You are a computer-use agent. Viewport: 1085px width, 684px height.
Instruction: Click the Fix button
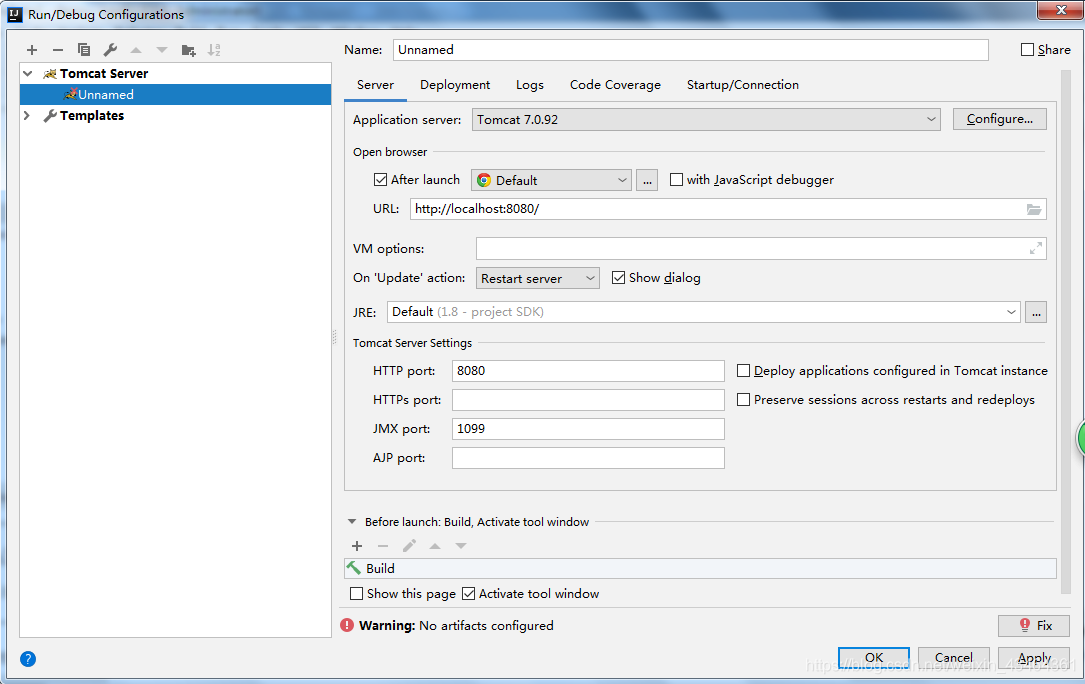point(1034,625)
